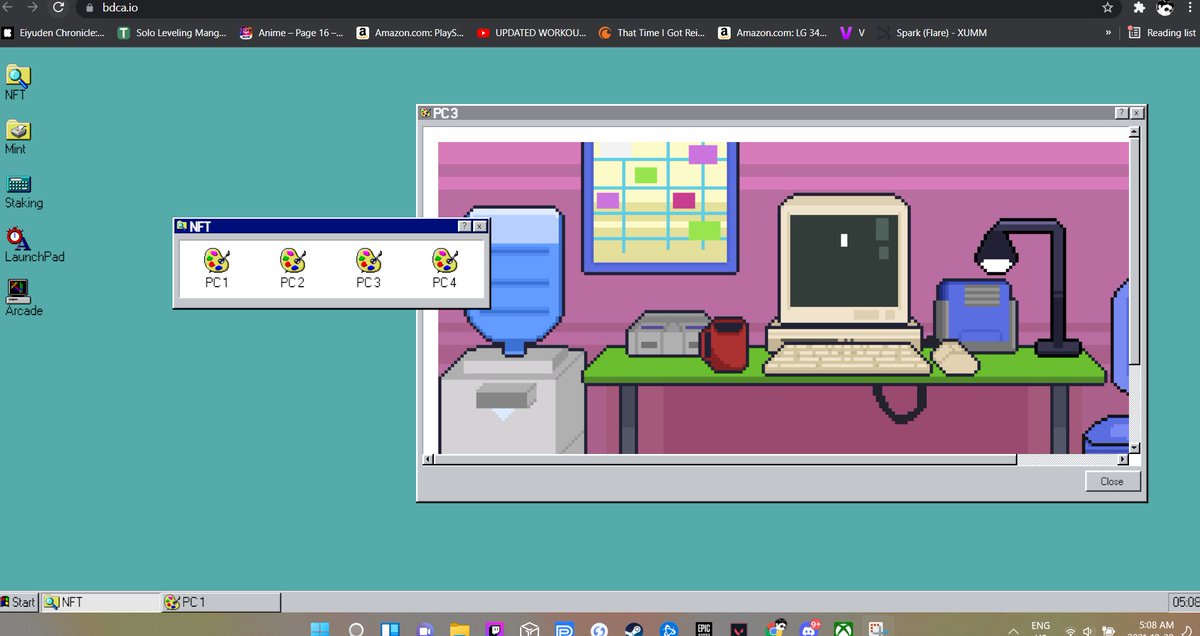Switch to NFT taskbar item
Viewport: 1200px width, 636px height.
tap(101, 602)
